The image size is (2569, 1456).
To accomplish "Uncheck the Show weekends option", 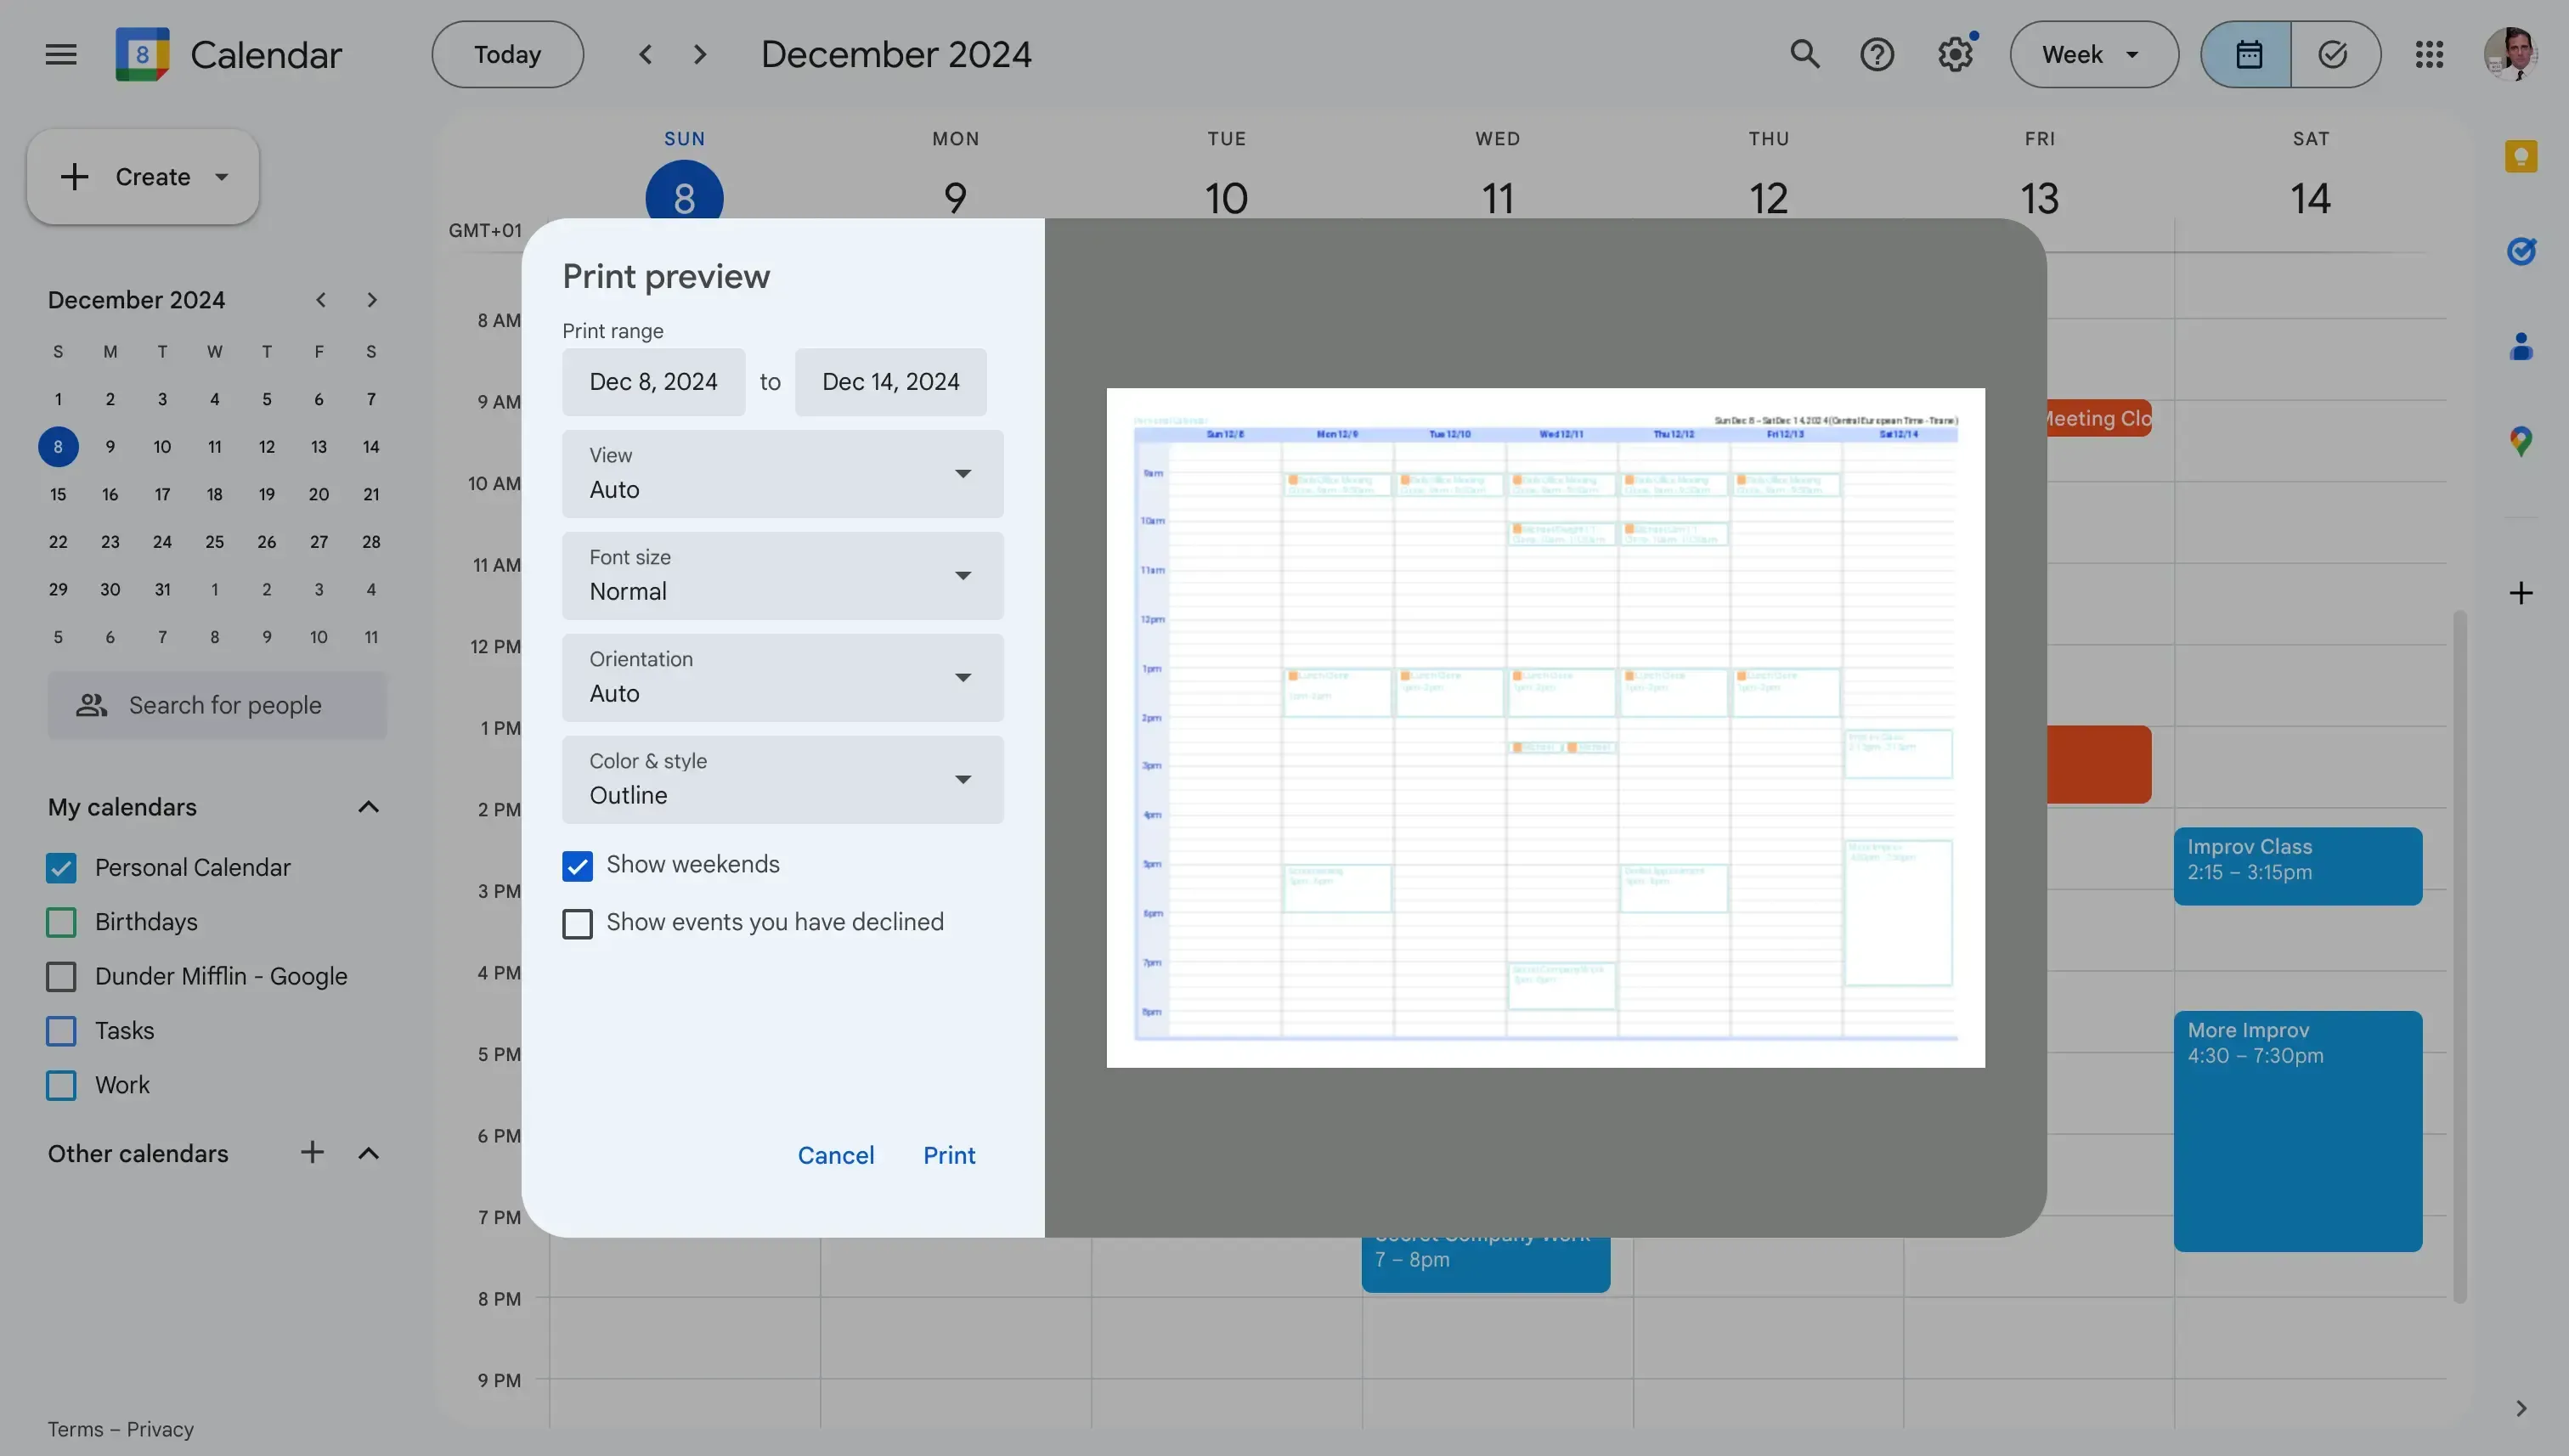I will pos(578,865).
